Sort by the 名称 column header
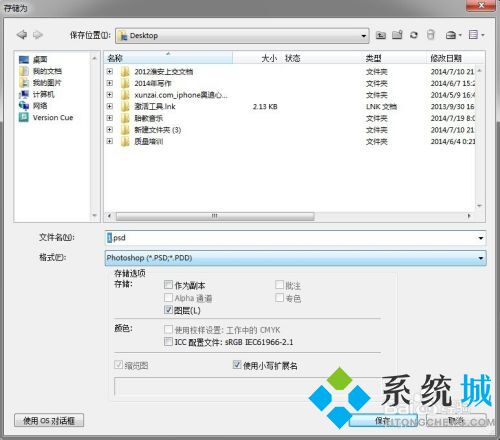The height and width of the screenshot is (440, 500). (x=168, y=58)
